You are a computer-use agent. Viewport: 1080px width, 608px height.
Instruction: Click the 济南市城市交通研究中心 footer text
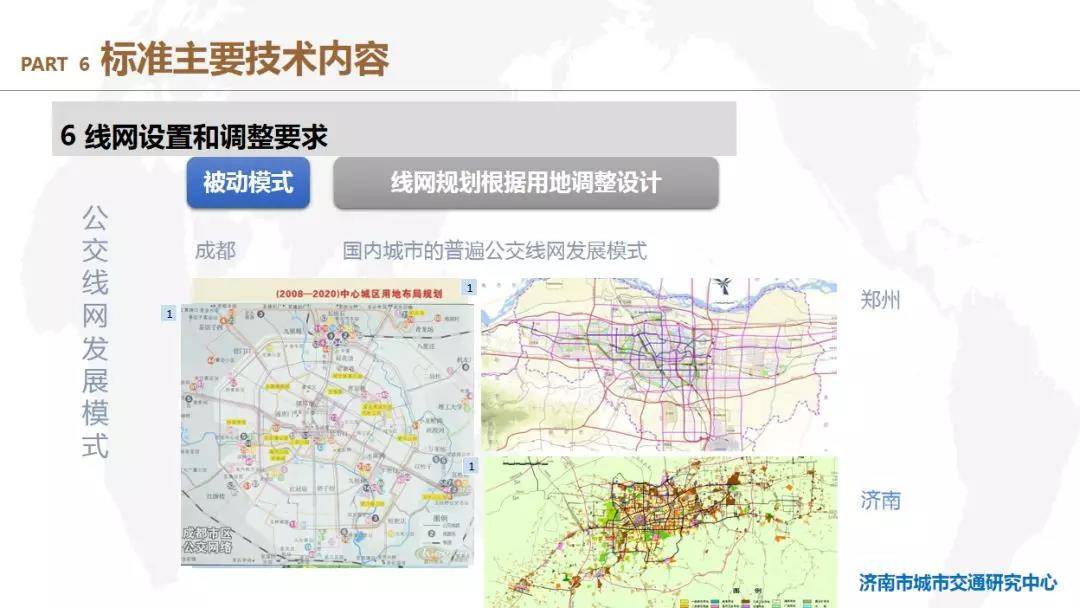[957, 583]
